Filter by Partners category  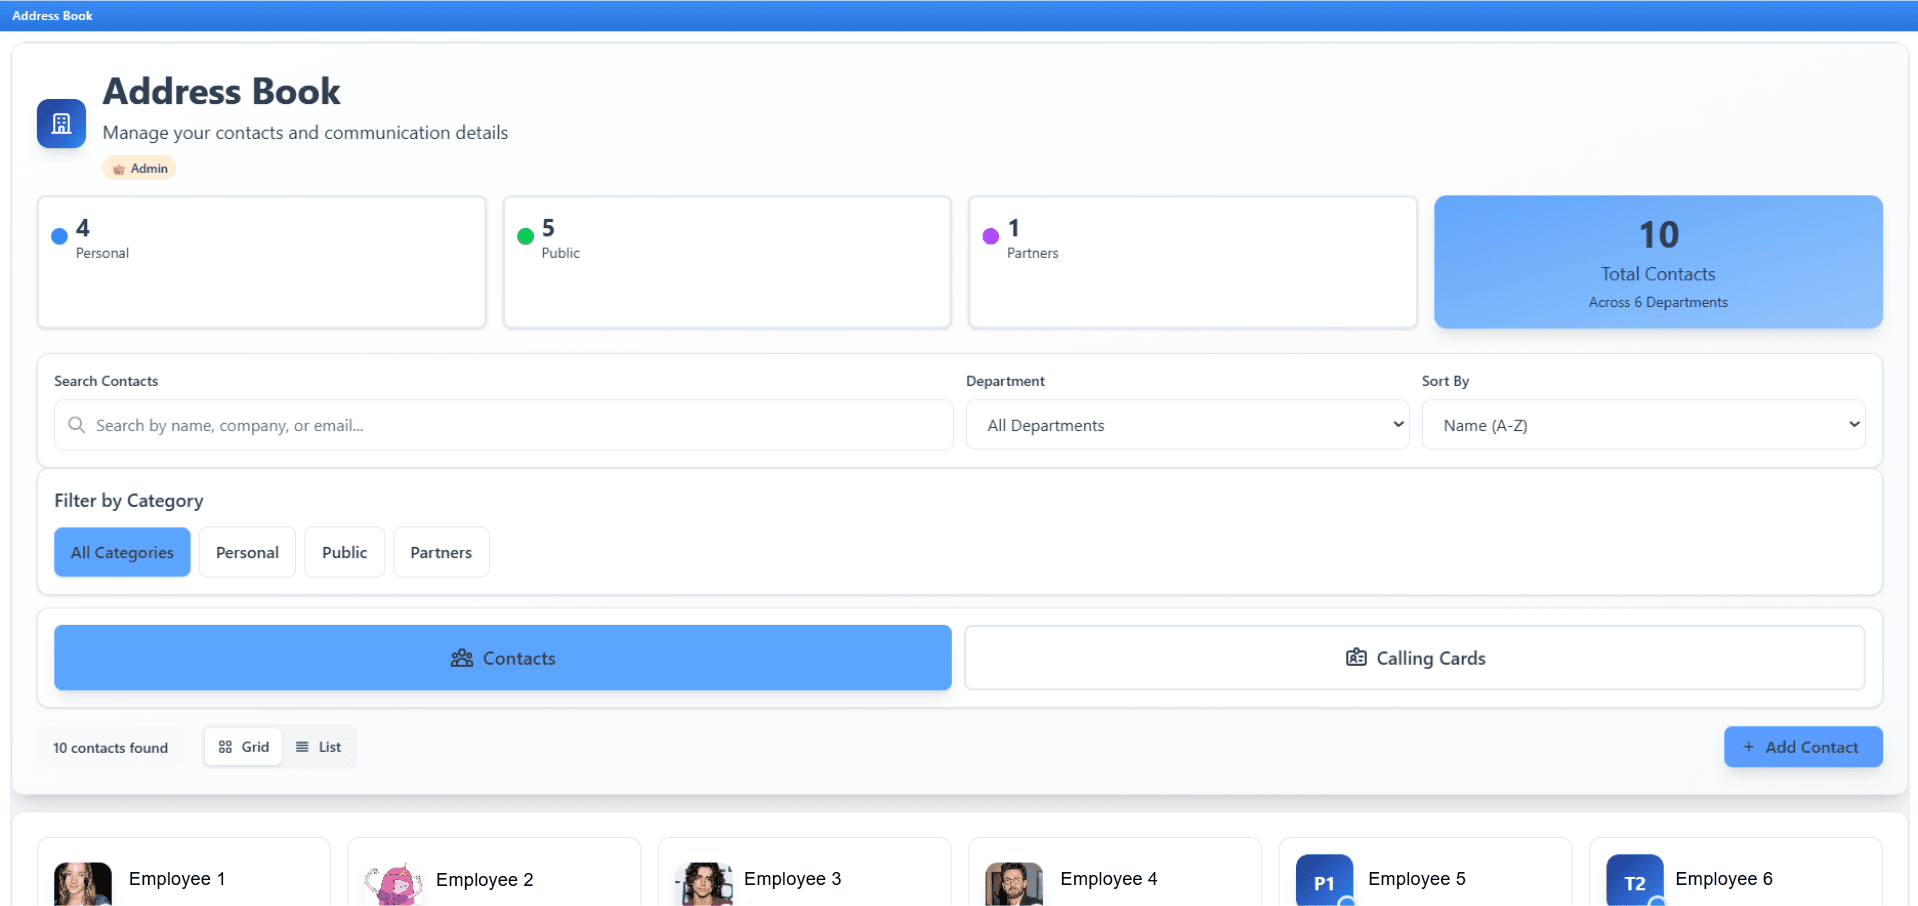pos(441,552)
